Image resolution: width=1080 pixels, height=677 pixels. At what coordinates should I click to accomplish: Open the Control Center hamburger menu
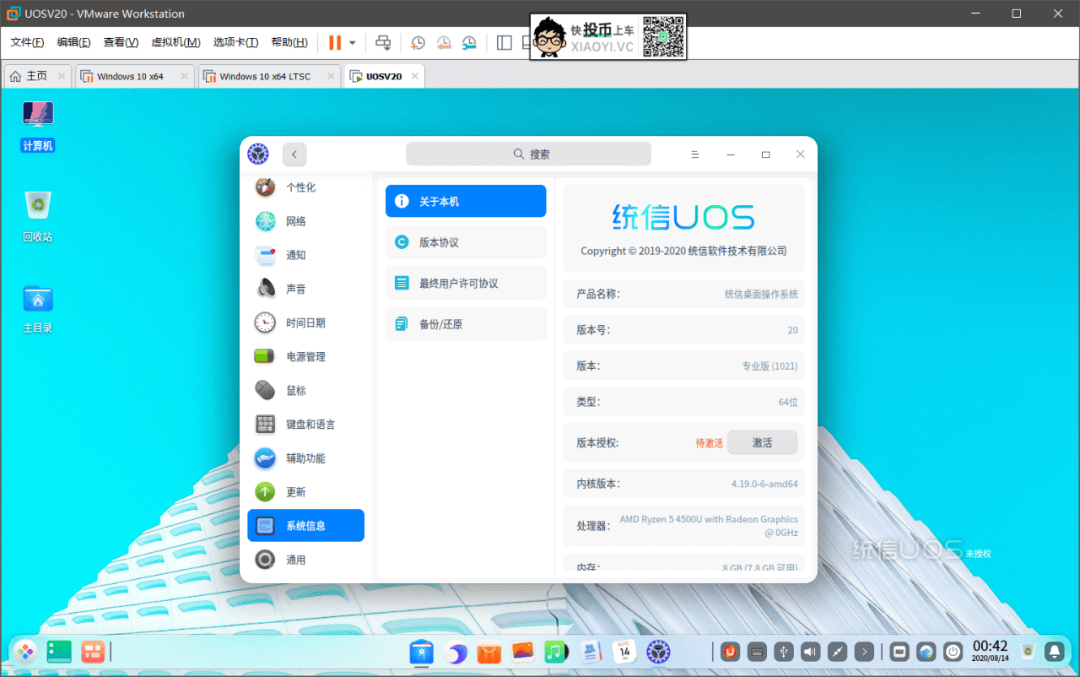(695, 154)
